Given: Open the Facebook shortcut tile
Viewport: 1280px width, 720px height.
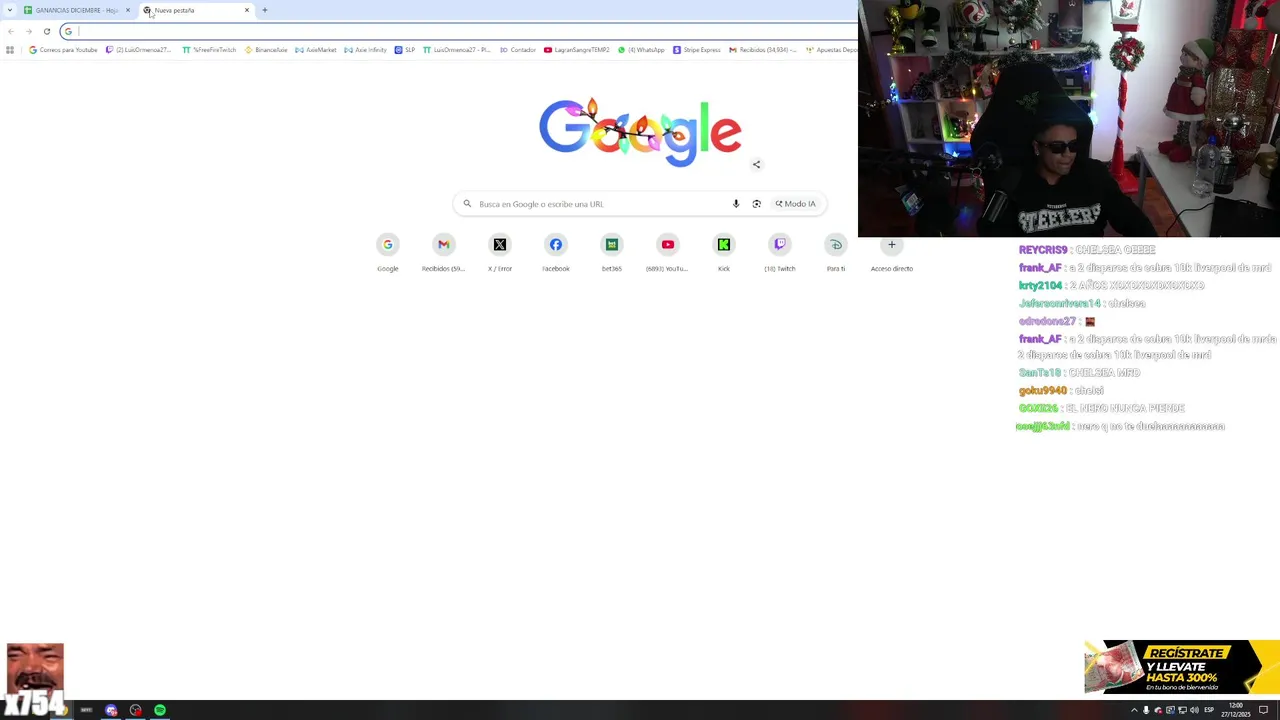Looking at the screenshot, I should [556, 252].
